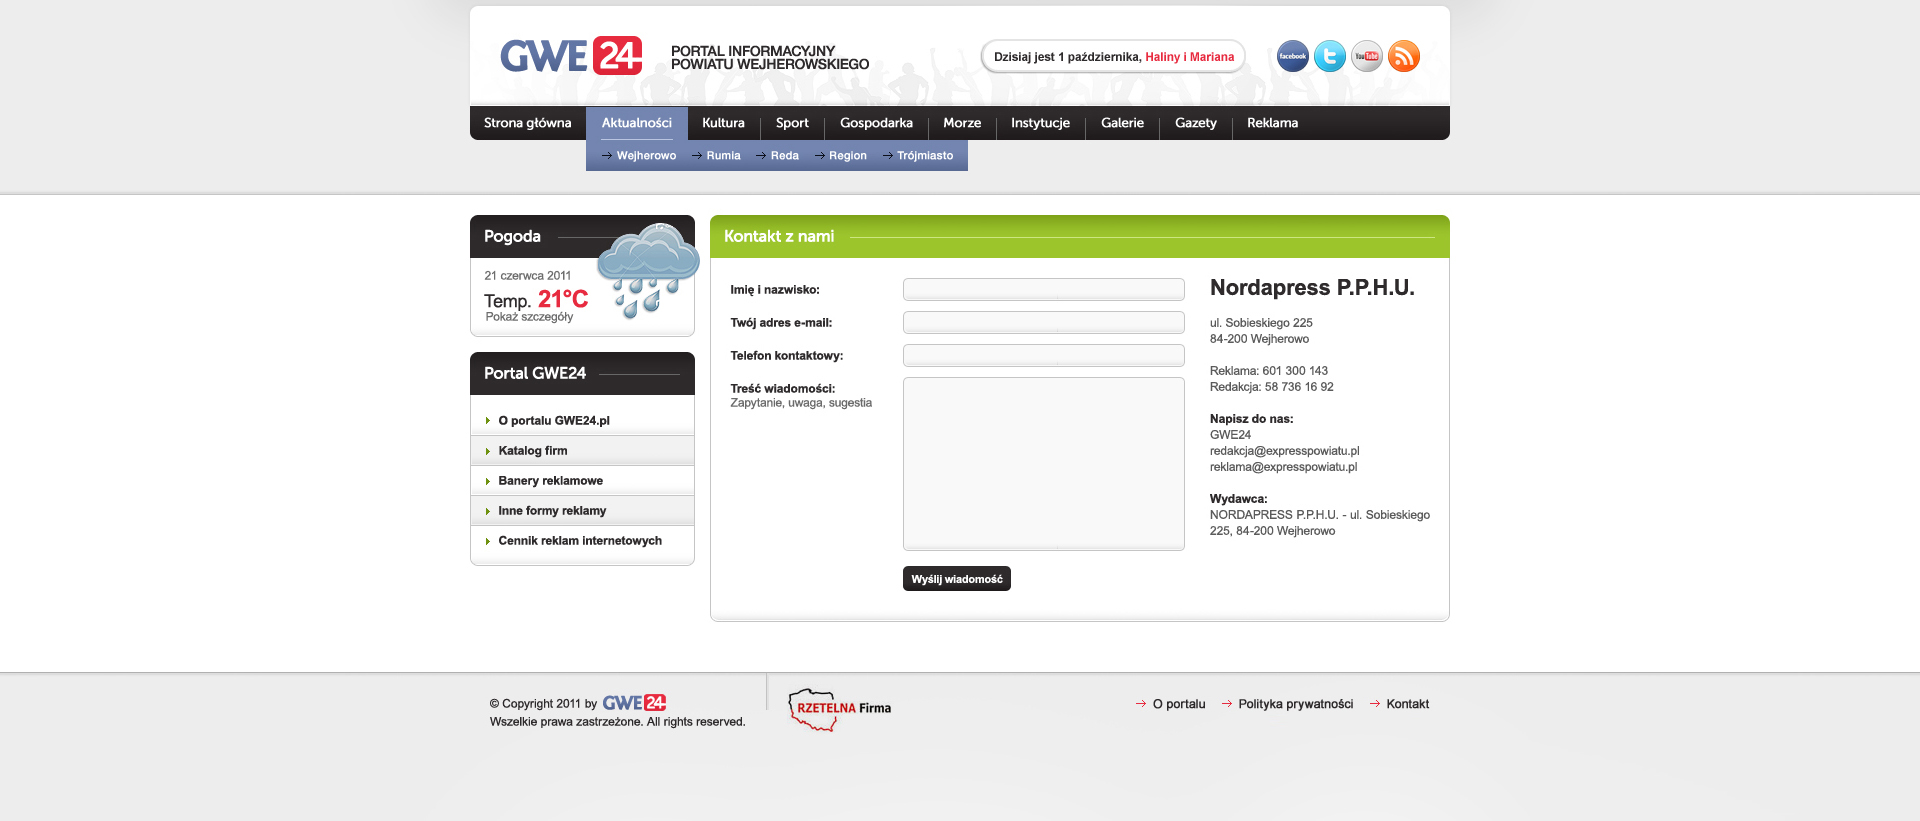
Task: Click the Rzetelna Firma badge
Action: (x=839, y=709)
